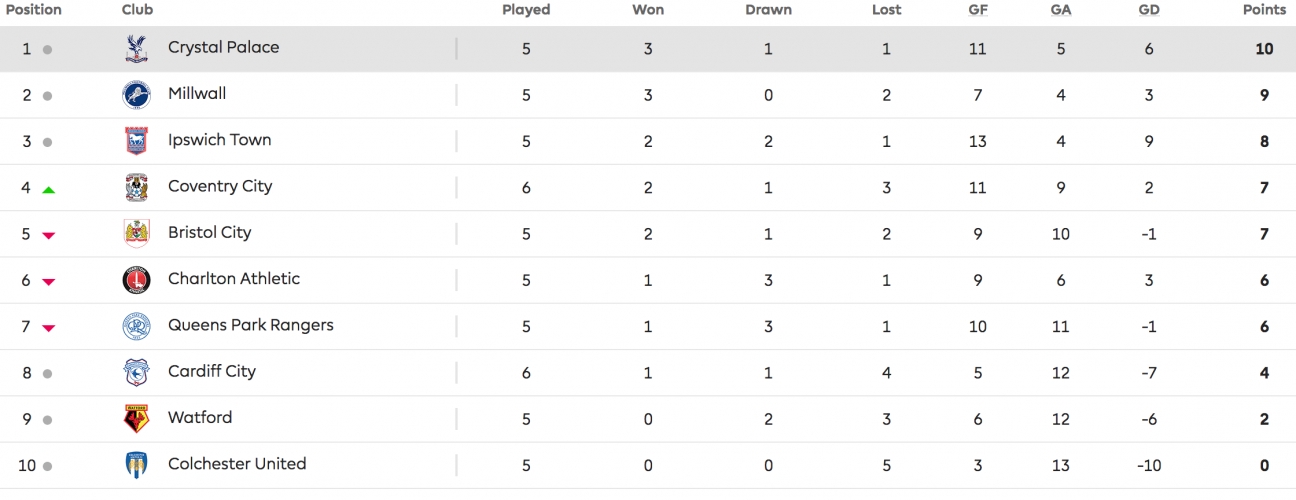1296x500 pixels.
Task: Click the Colchester United badge
Action: coord(136,465)
